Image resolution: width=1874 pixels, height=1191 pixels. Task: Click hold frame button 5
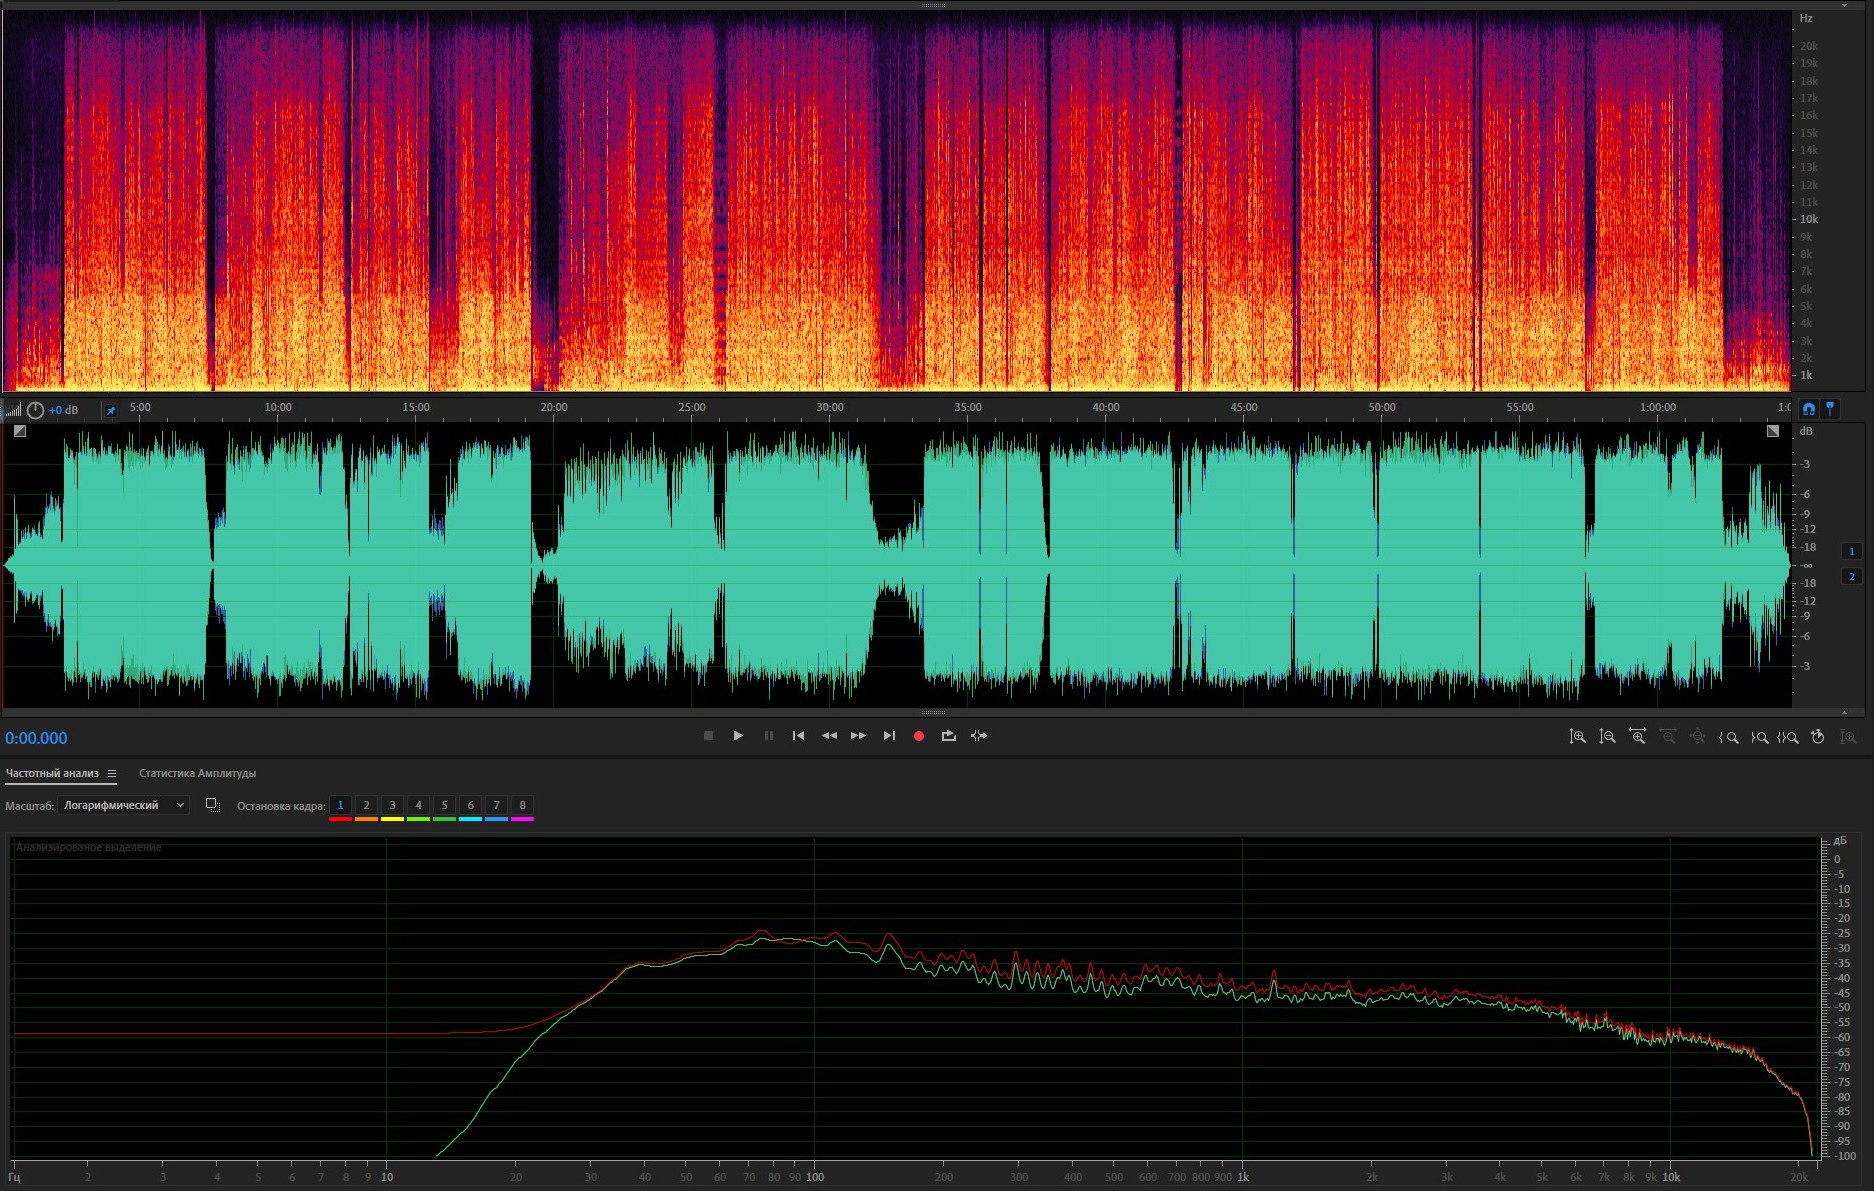[x=444, y=805]
